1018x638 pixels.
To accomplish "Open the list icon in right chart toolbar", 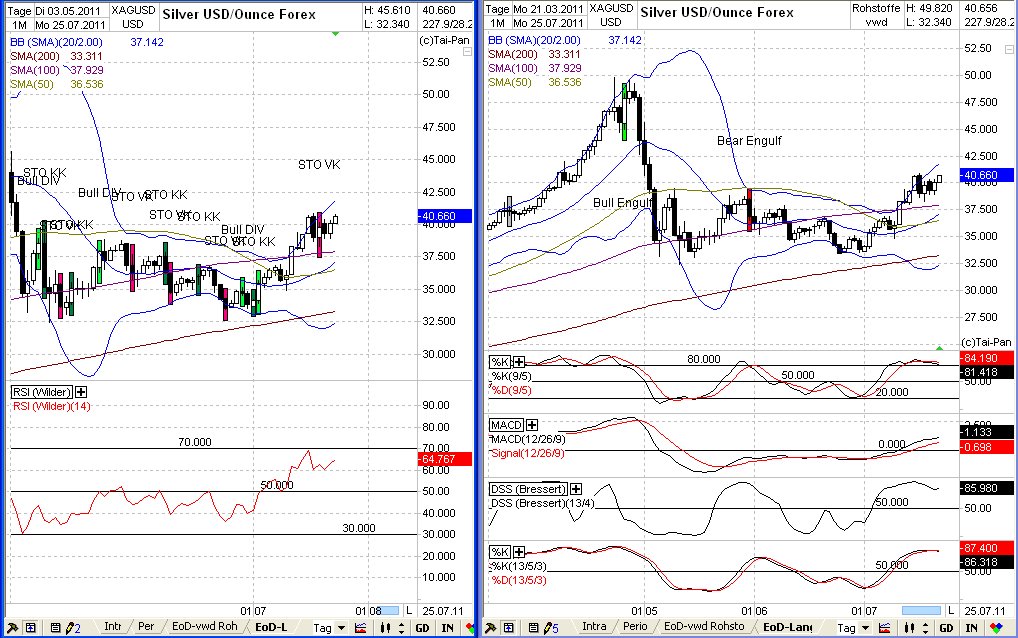I will click(534, 628).
